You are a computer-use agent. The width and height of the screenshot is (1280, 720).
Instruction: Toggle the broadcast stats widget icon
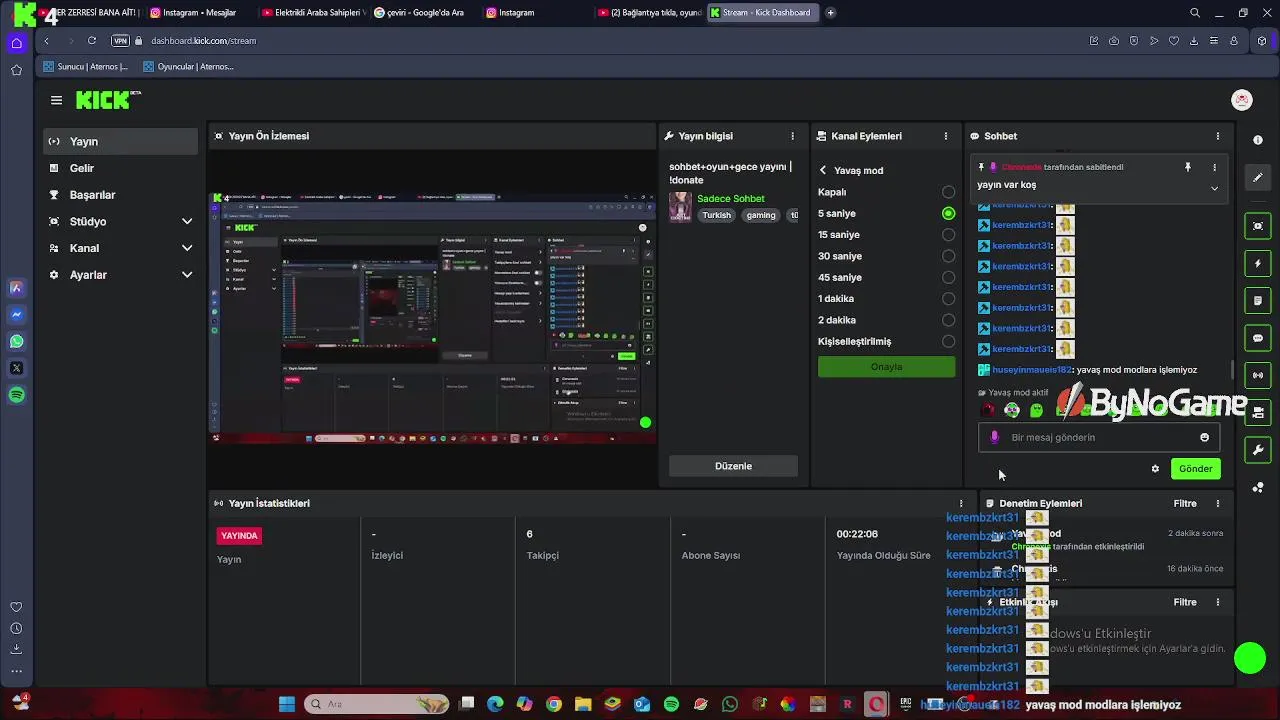(x=1258, y=376)
